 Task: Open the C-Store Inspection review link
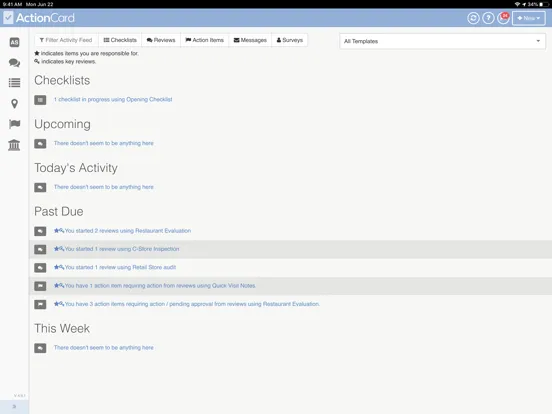[117, 249]
